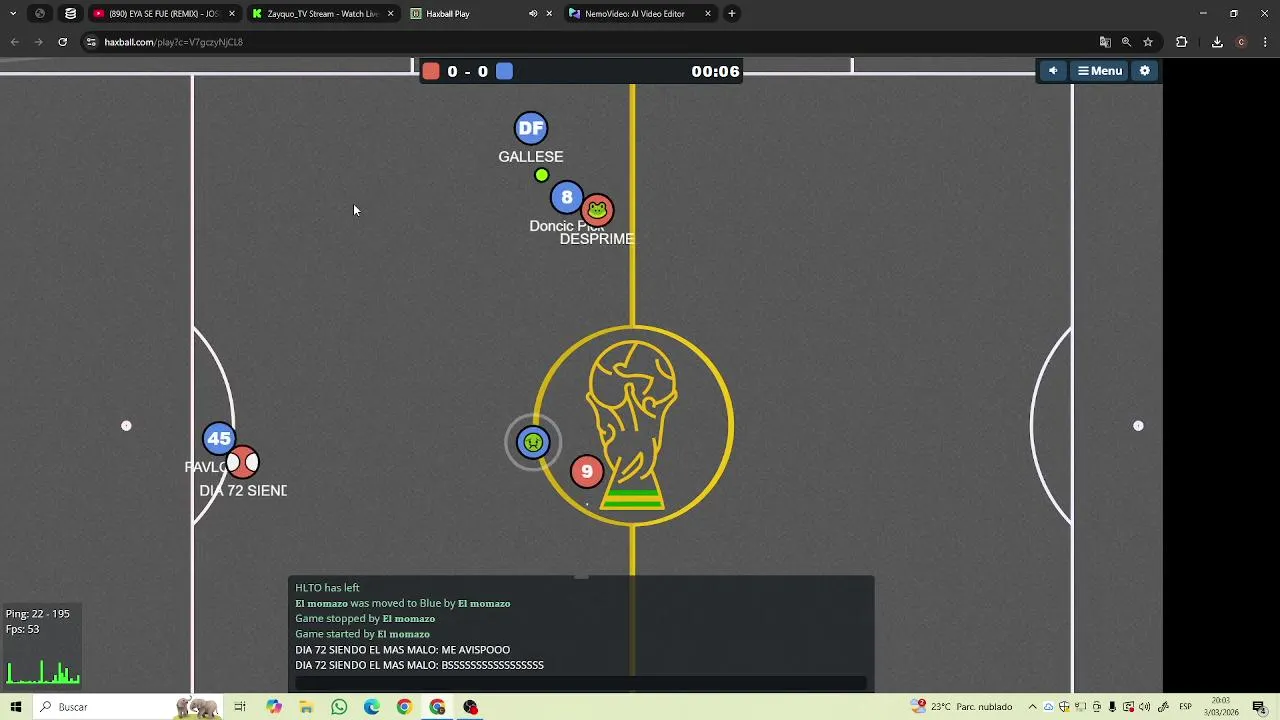Click the zoom magnifier icon in address bar
The image size is (1280, 720).
click(1126, 42)
